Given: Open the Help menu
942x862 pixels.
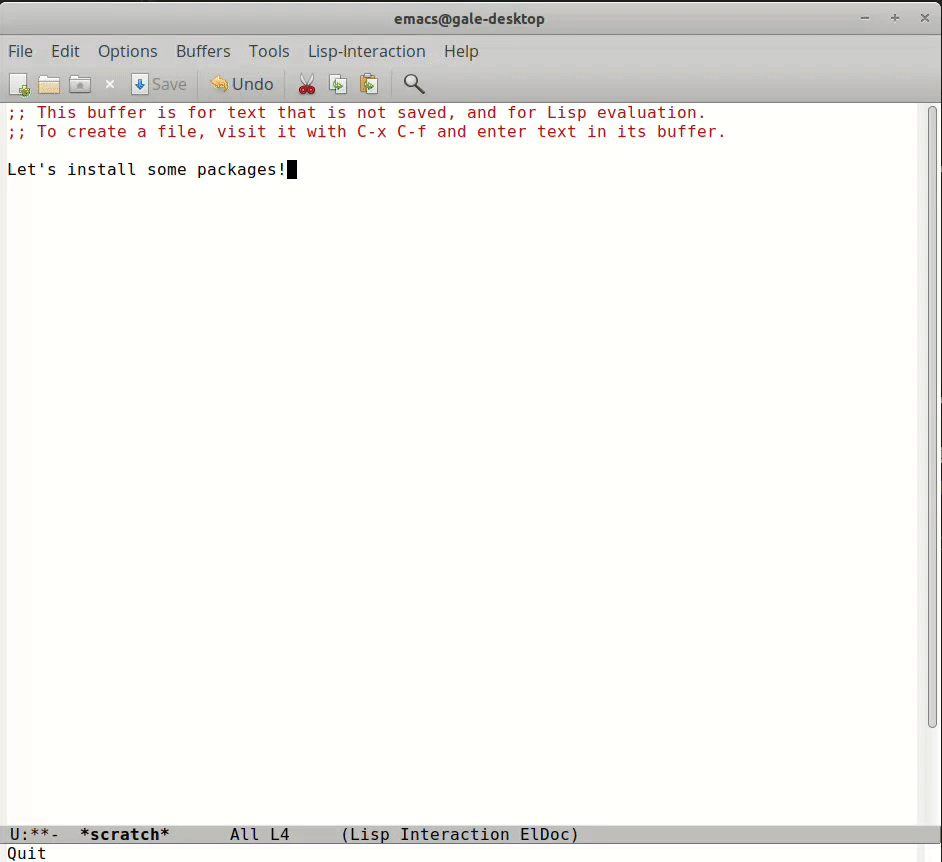Looking at the screenshot, I should coord(461,51).
